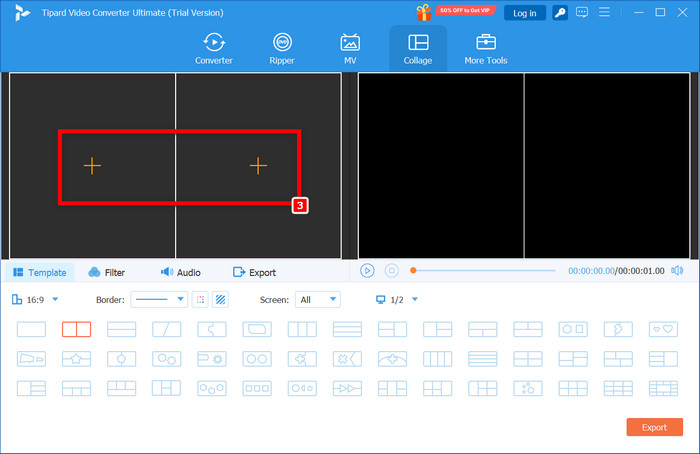Choose the heart-shaped split template
The height and width of the screenshot is (454, 700).
tap(663, 329)
